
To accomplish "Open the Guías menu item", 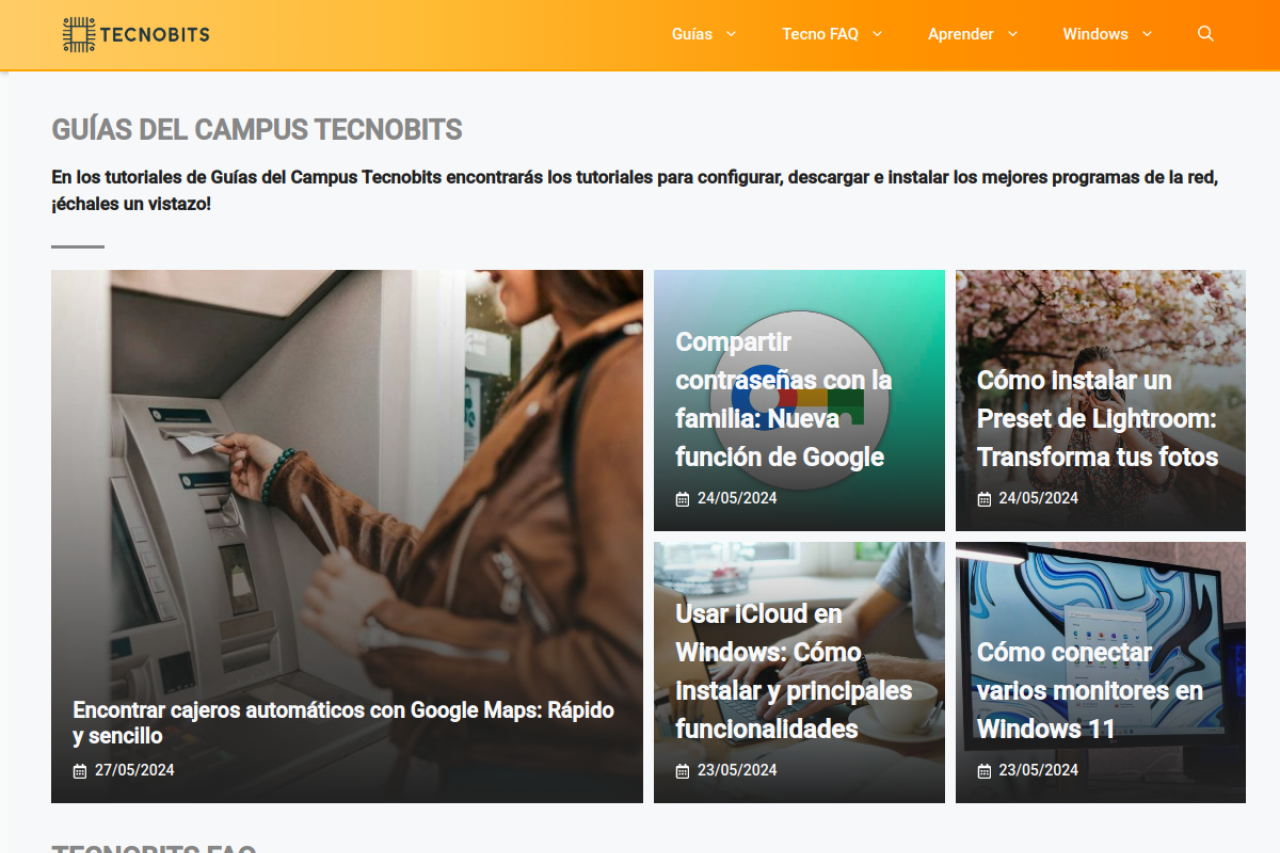I will click(692, 34).
